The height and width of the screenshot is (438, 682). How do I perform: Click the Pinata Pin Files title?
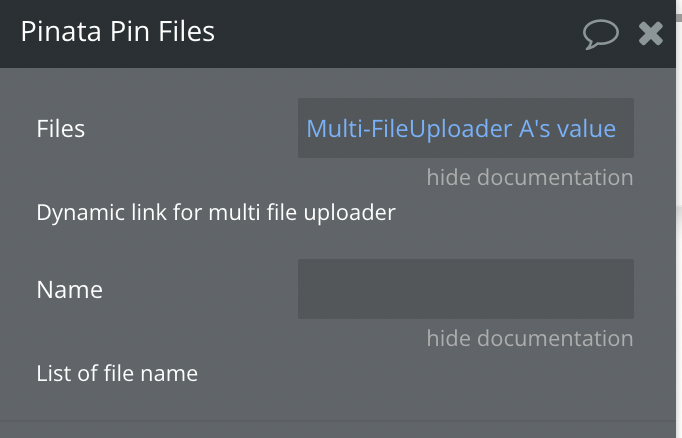[x=118, y=31]
